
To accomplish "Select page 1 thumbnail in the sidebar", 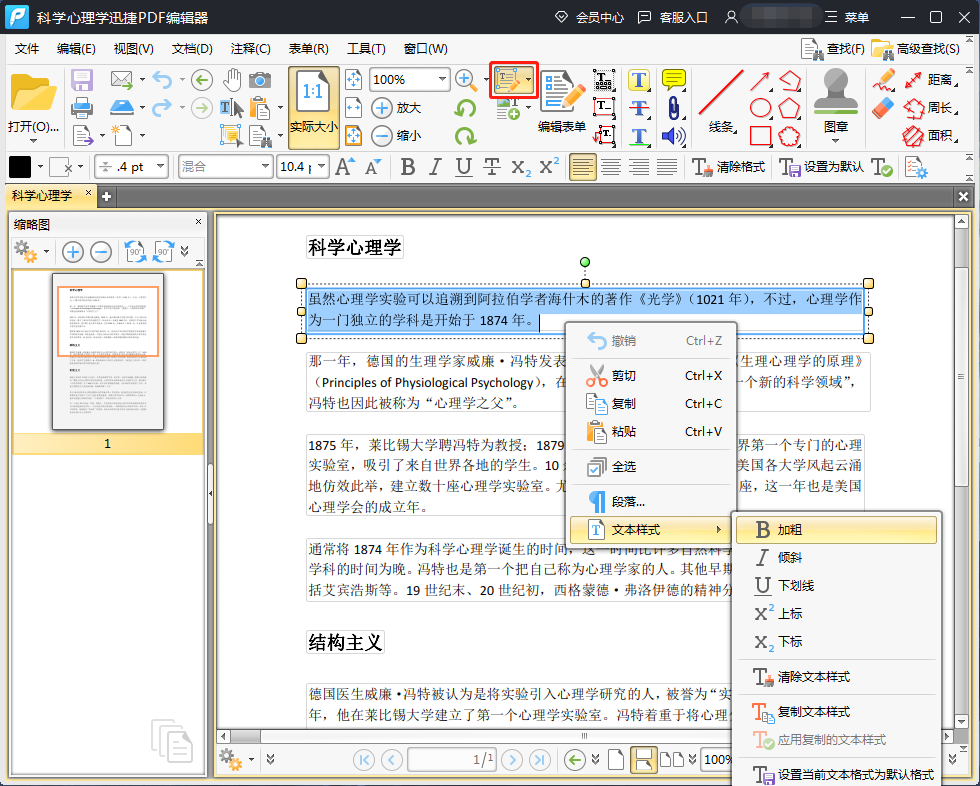I will click(108, 351).
